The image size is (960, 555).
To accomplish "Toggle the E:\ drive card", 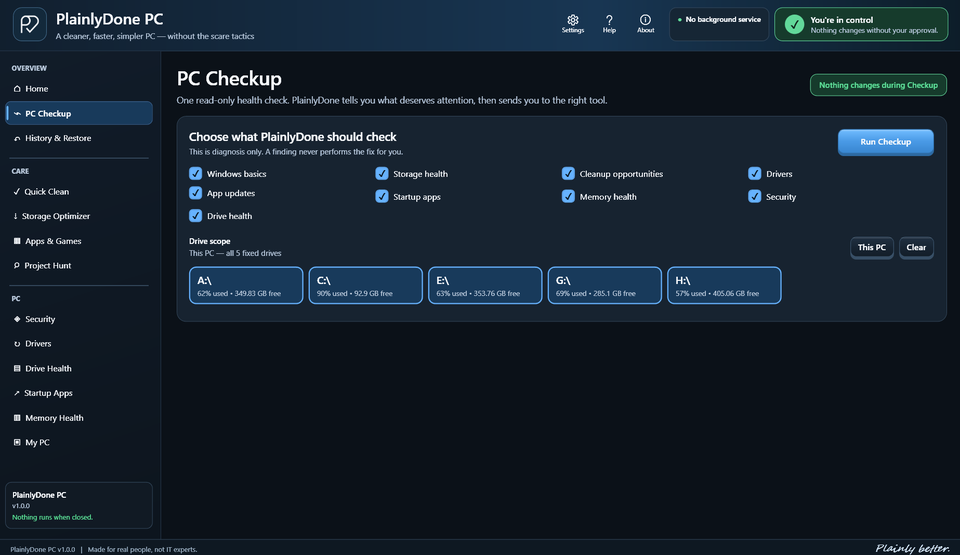I will coord(485,285).
